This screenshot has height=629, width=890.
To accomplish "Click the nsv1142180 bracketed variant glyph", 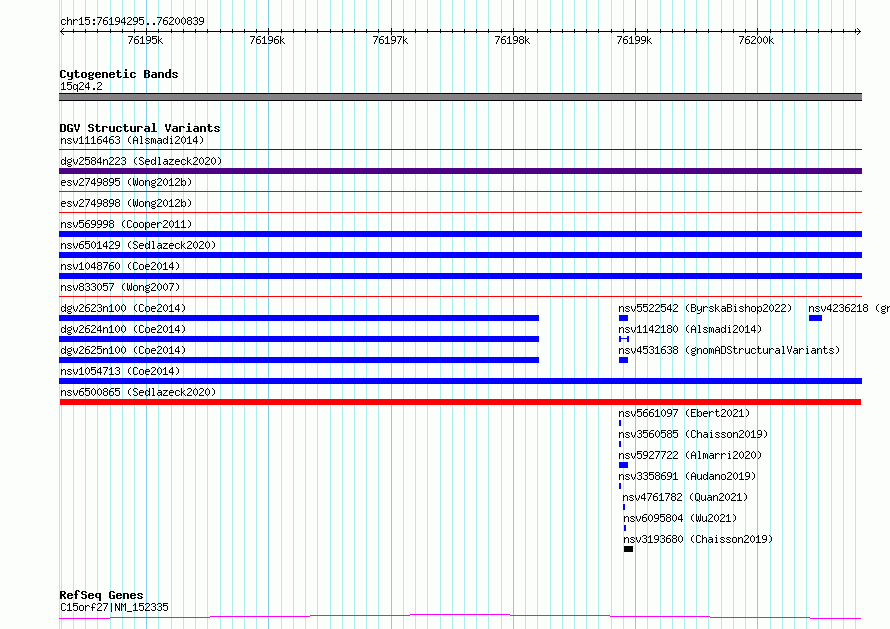I will (x=624, y=339).
